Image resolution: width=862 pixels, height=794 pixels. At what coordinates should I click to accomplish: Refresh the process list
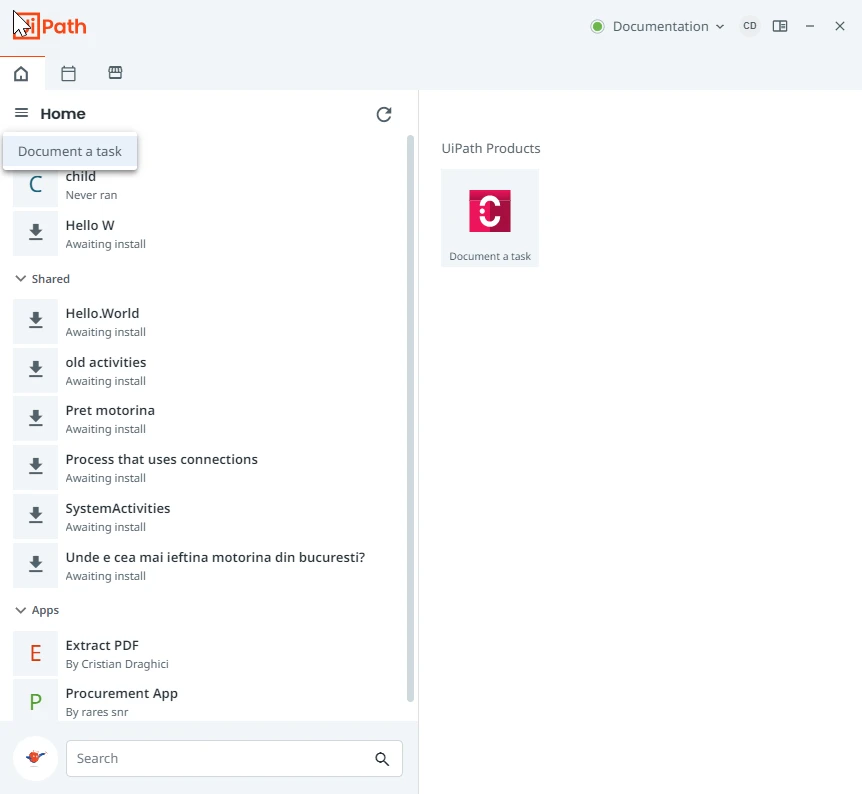point(384,114)
